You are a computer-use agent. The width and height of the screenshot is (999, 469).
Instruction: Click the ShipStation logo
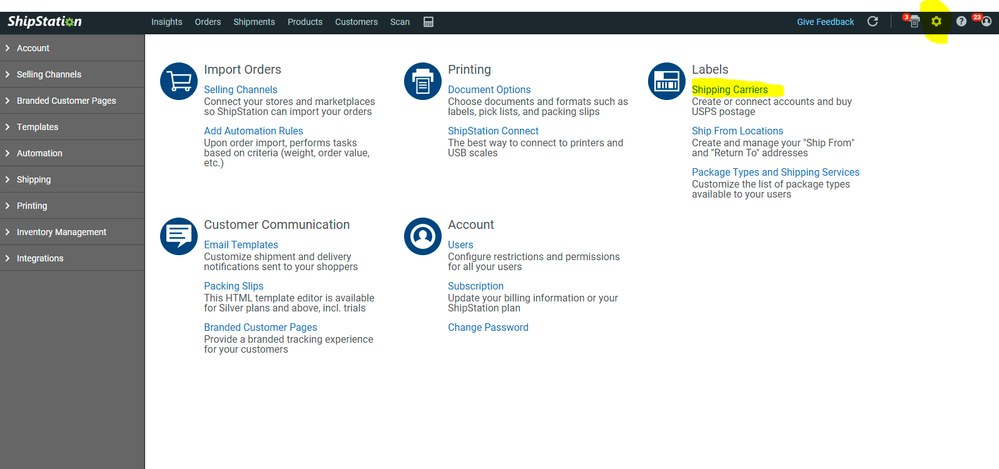click(45, 22)
